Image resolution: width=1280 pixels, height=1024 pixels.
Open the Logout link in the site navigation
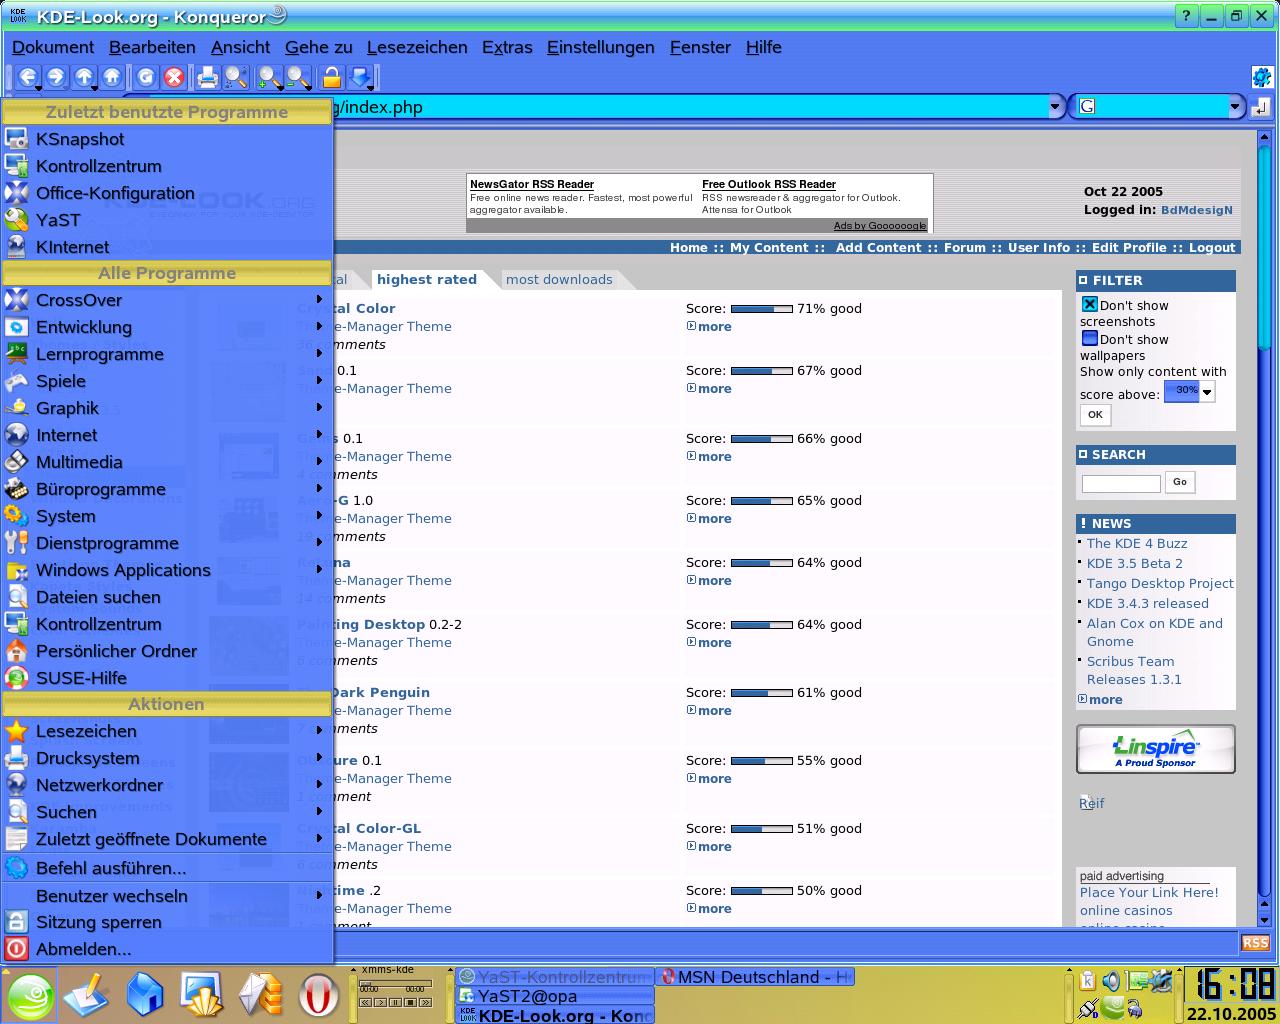point(1212,248)
